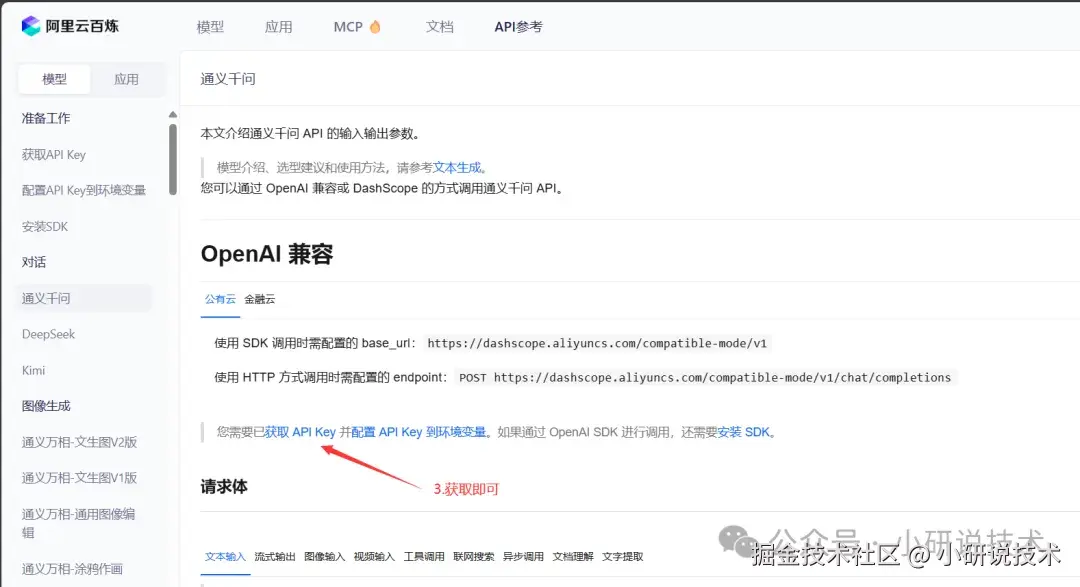Open the 模型 top navigation item
1080x587 pixels.
210,27
